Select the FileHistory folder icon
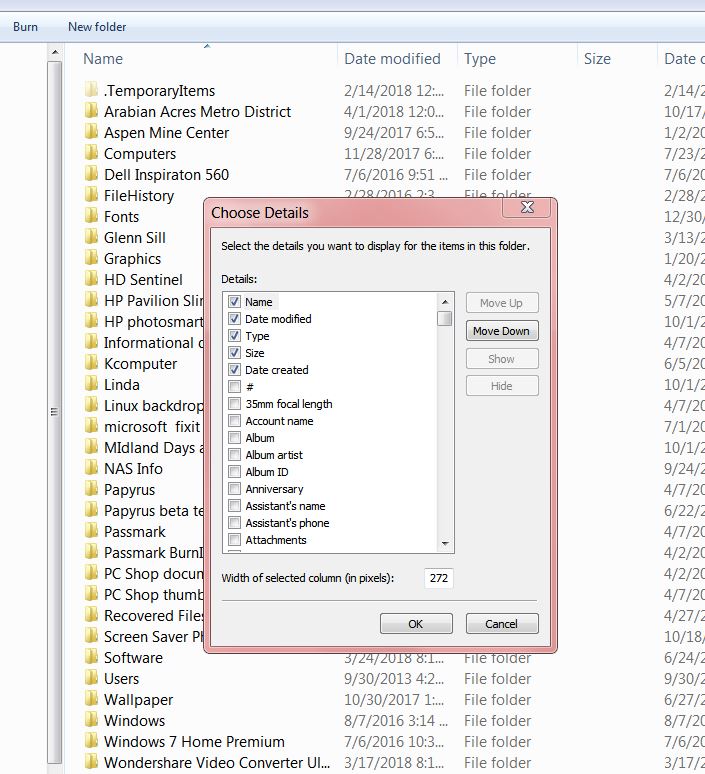 [91, 195]
